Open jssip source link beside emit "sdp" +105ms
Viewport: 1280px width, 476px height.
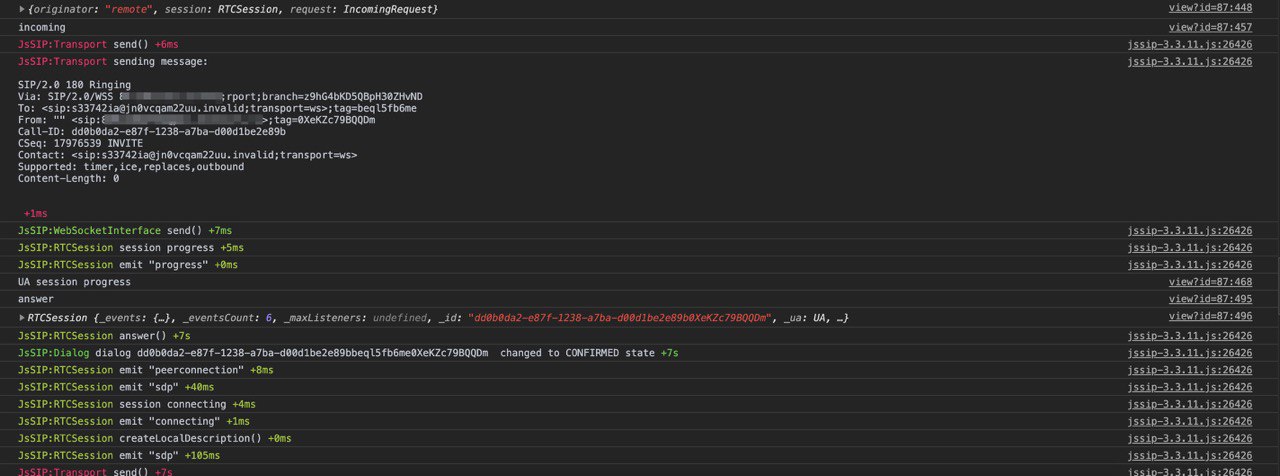1190,455
